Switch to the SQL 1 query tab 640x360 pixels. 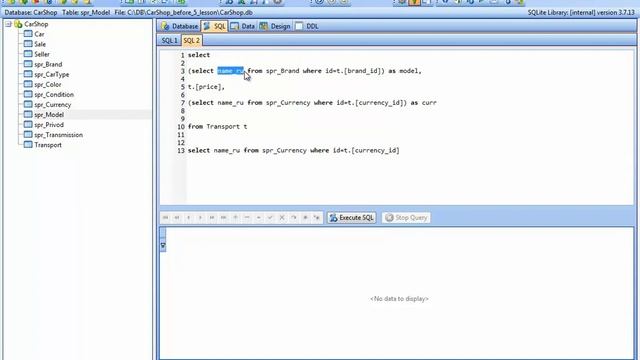click(x=169, y=40)
